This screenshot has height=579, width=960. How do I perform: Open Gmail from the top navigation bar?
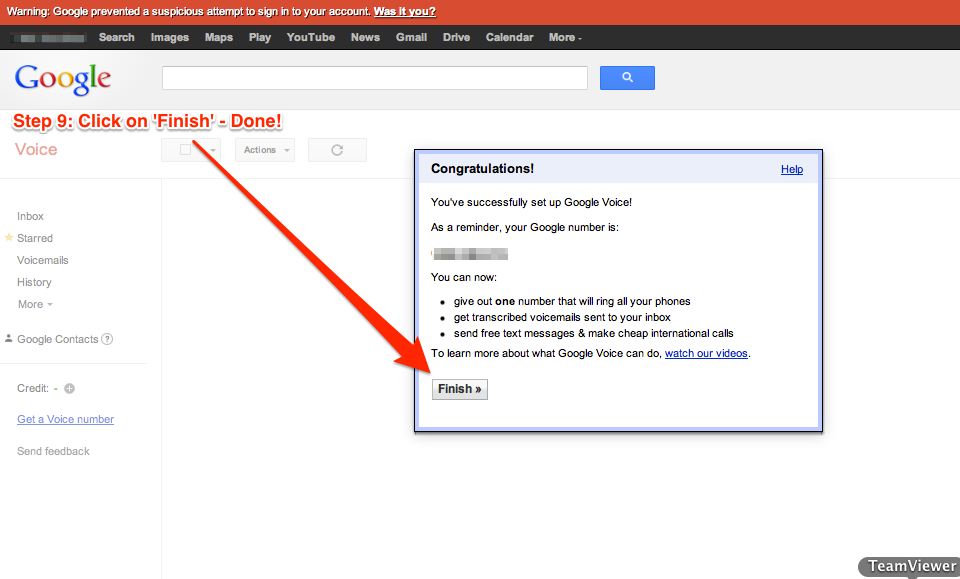click(411, 37)
